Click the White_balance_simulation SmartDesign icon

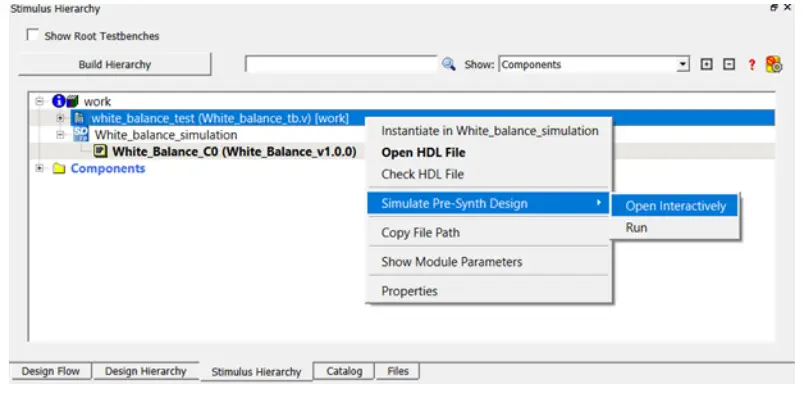coord(80,135)
